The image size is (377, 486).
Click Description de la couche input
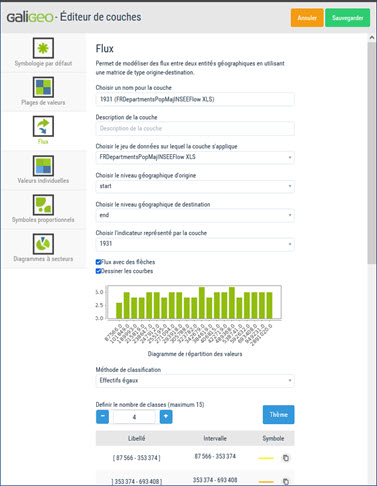(195, 129)
